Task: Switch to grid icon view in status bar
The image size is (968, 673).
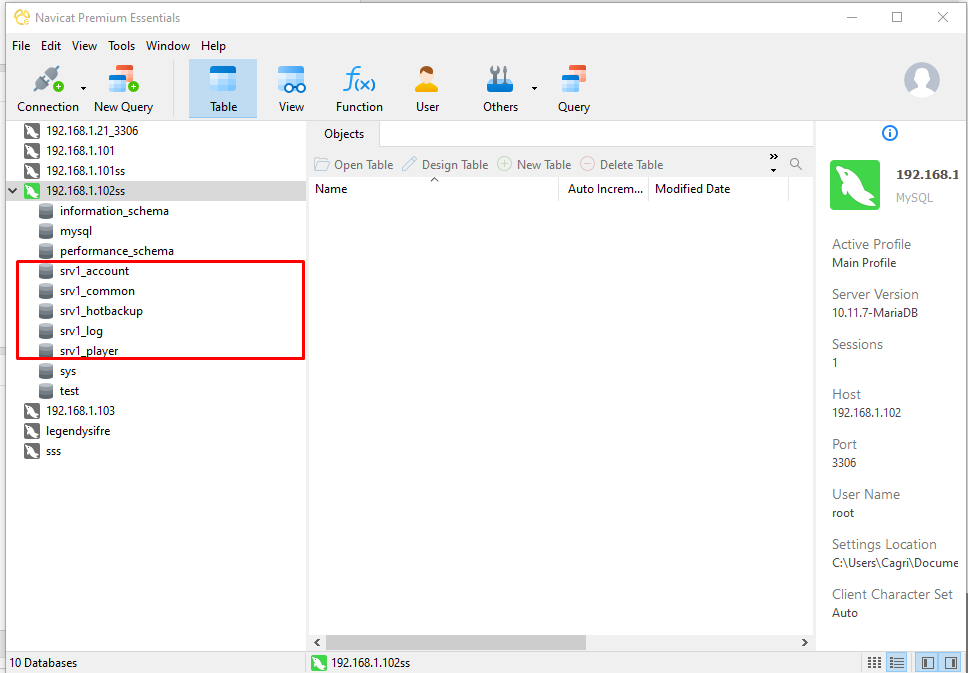Action: click(x=874, y=663)
